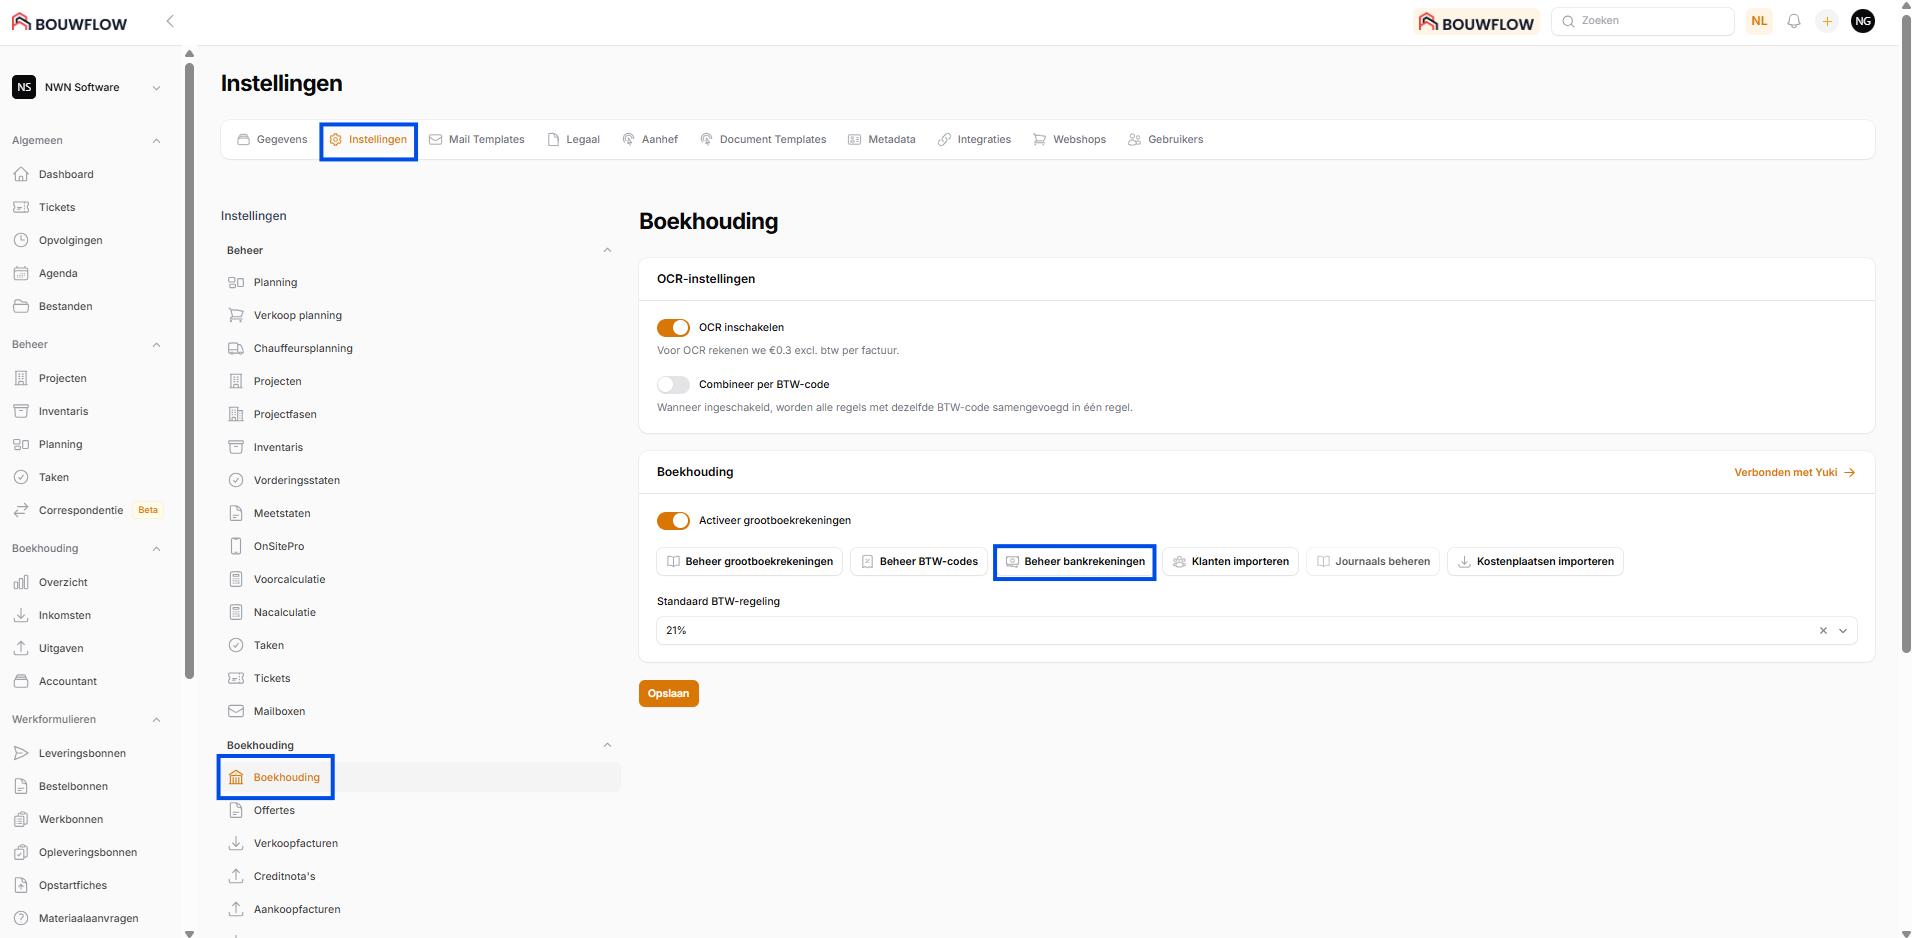Click the Chauffeursplanning truck icon

click(236, 348)
